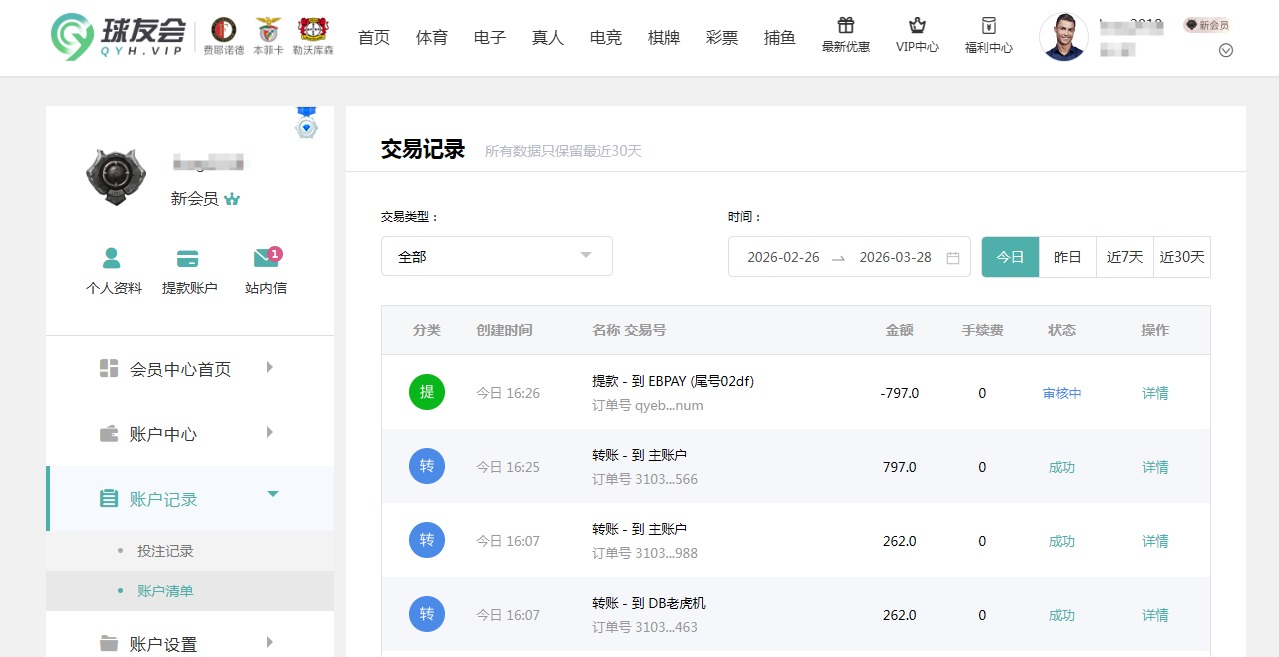Open the 最新优惠 promotions icon
The width and height of the screenshot is (1279, 657).
[845, 37]
